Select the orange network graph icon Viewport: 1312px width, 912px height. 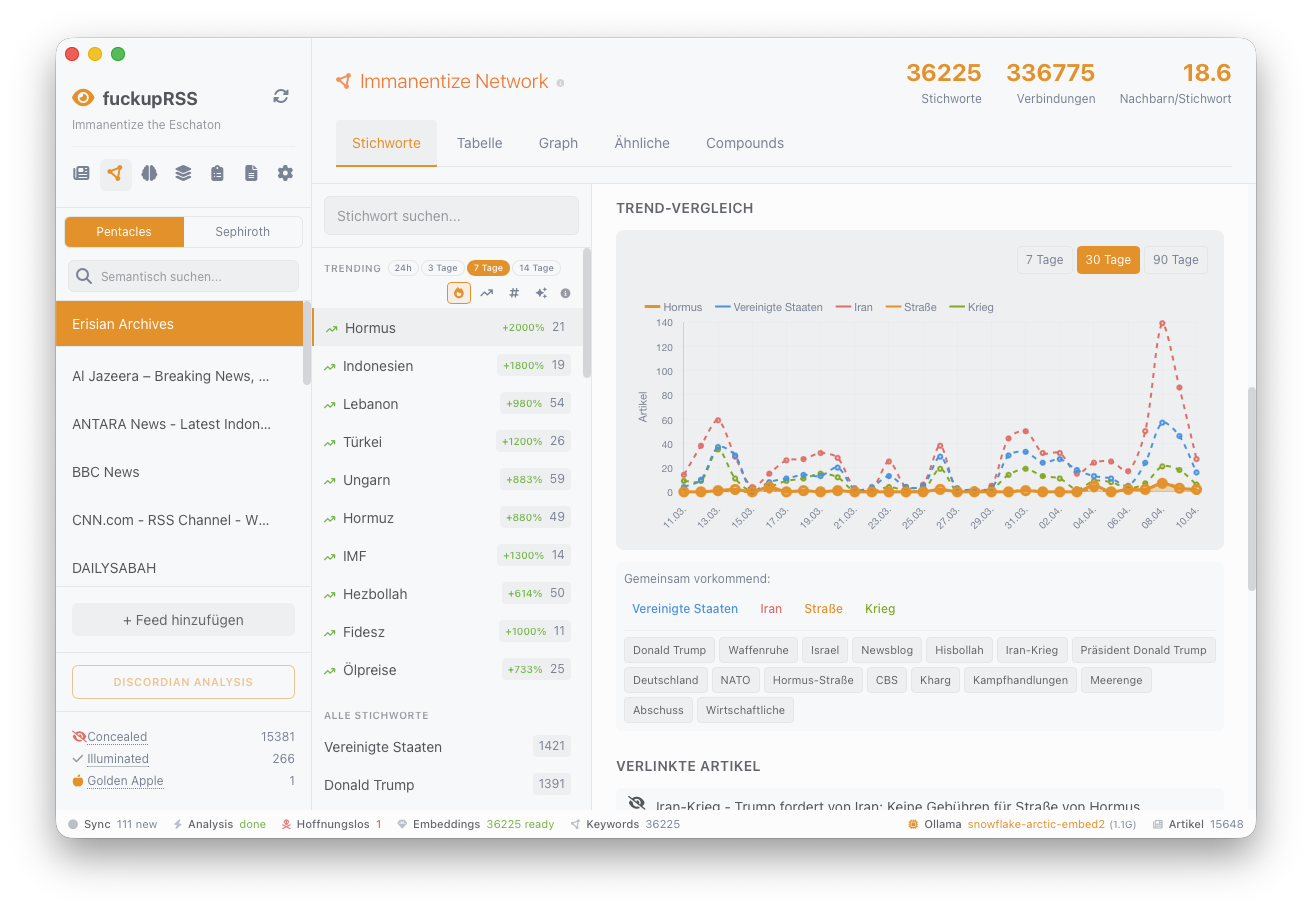coord(115,173)
